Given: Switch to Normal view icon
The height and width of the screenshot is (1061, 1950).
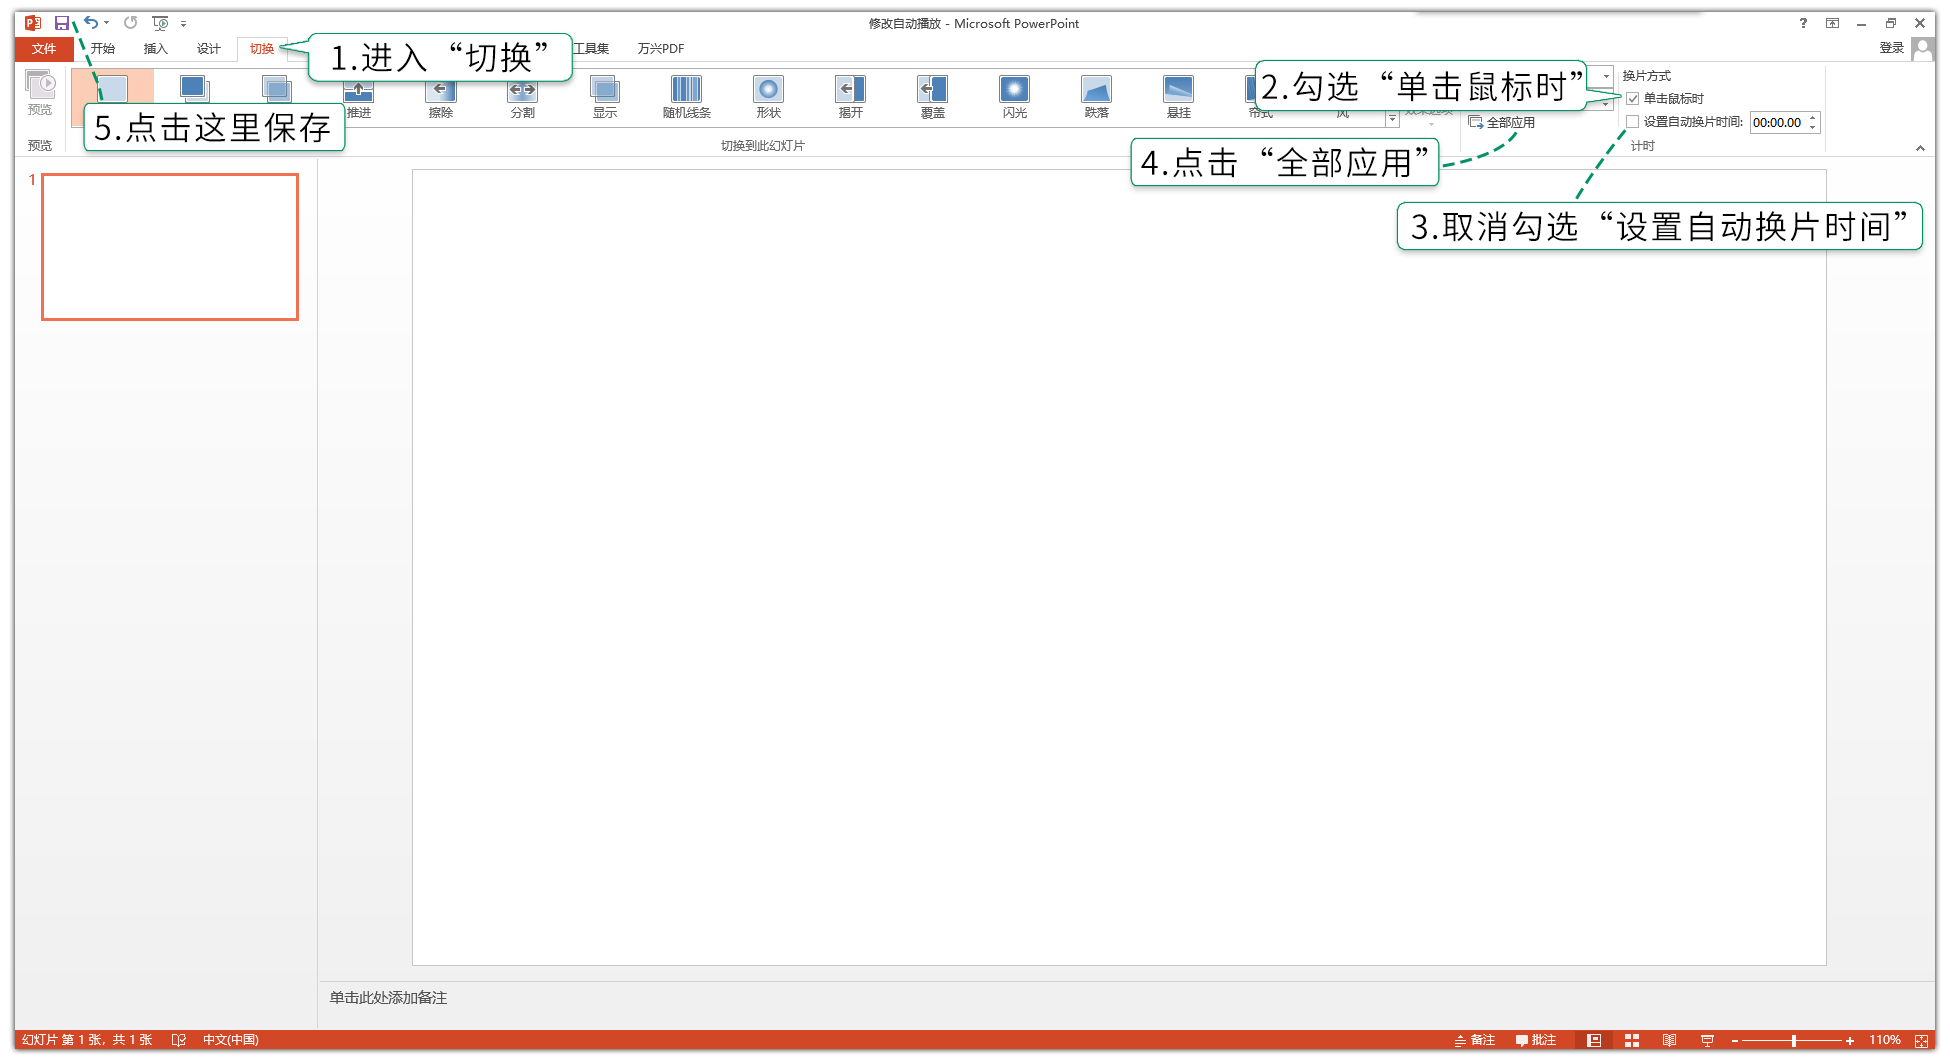Looking at the screenshot, I should [x=1594, y=1040].
